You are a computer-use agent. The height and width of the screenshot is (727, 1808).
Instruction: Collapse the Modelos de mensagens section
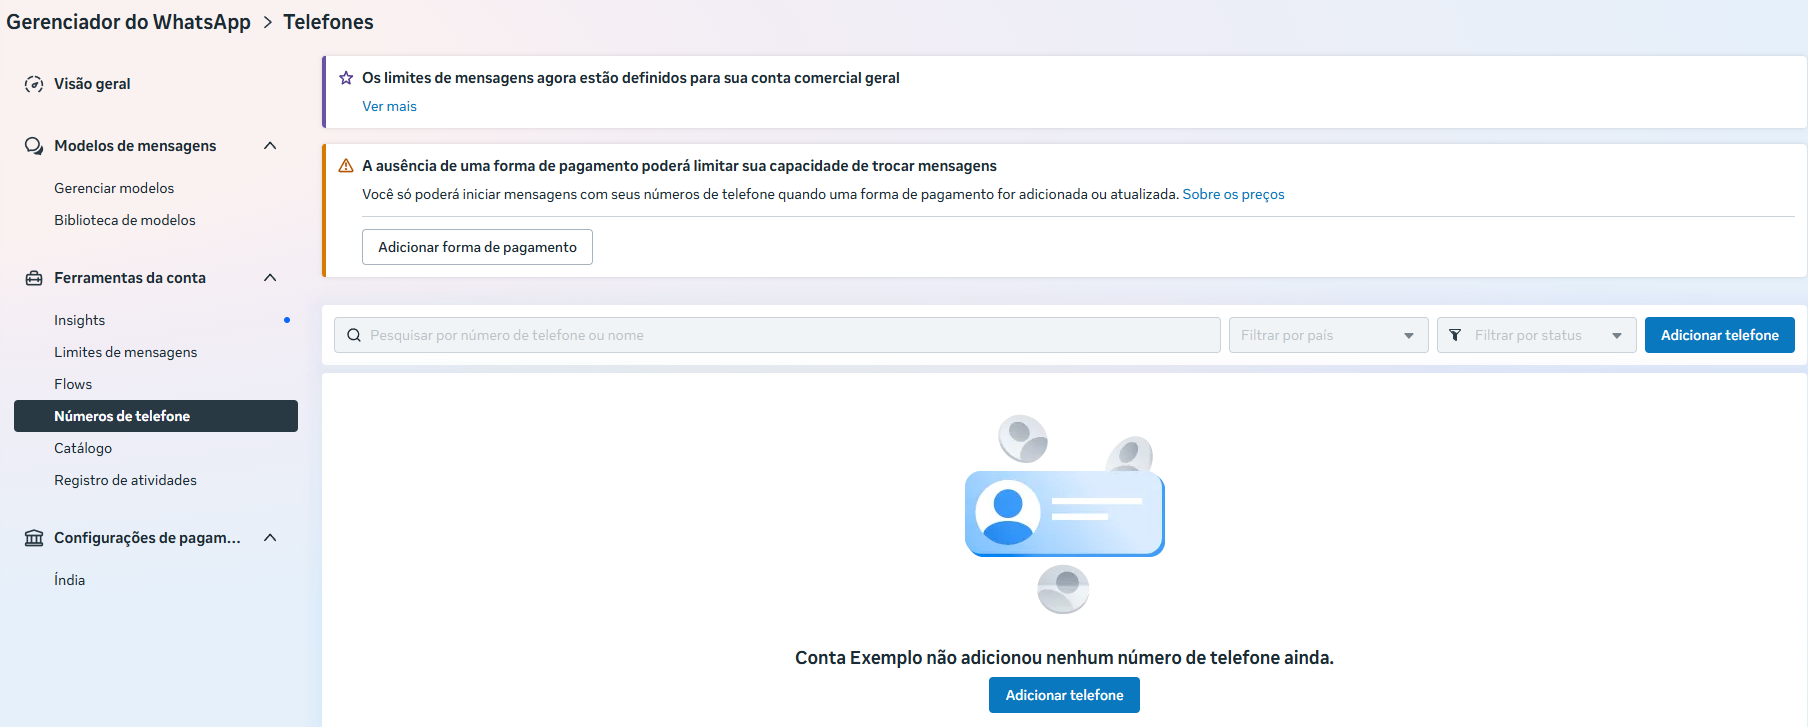coord(270,146)
